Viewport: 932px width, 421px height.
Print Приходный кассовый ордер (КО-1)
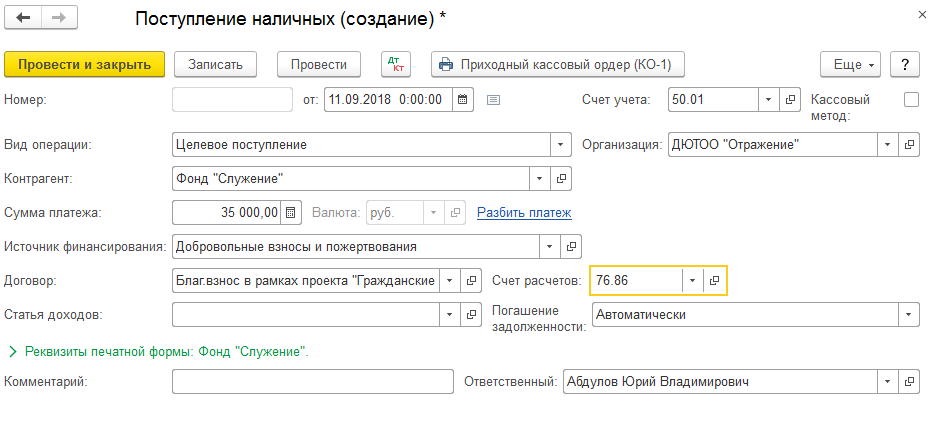558,64
